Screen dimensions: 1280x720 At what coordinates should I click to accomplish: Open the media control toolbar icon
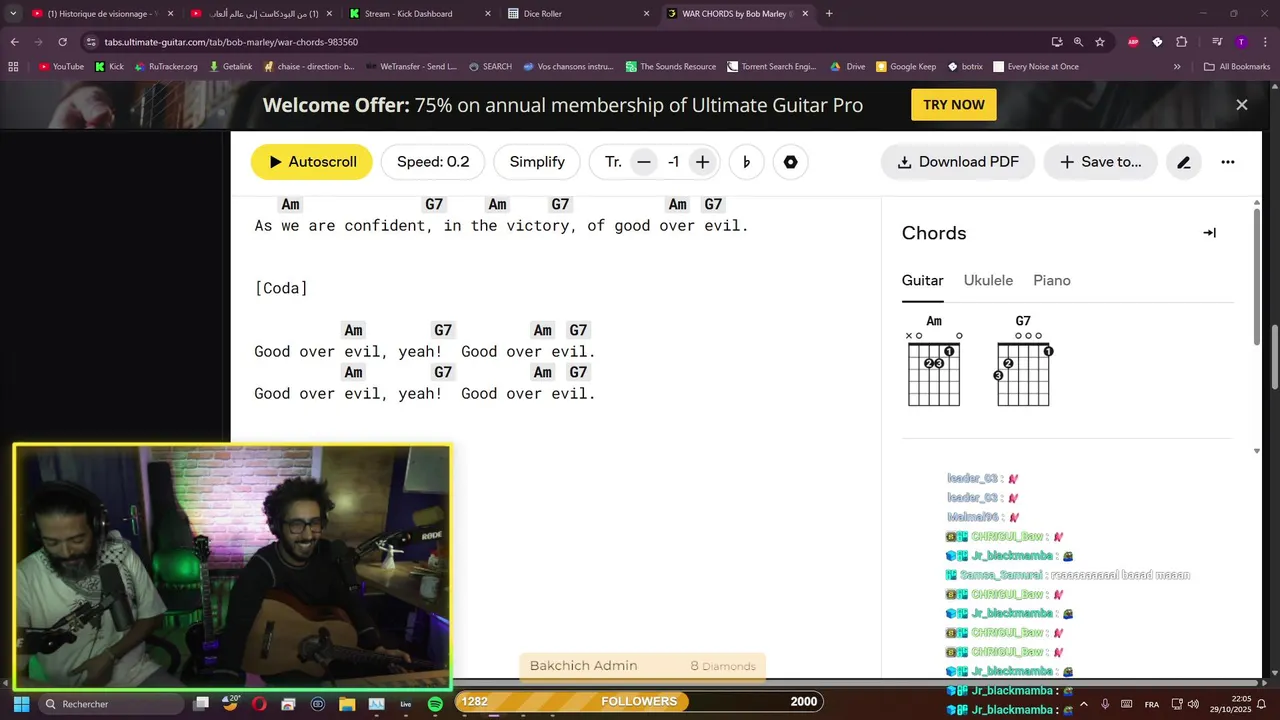[1217, 42]
